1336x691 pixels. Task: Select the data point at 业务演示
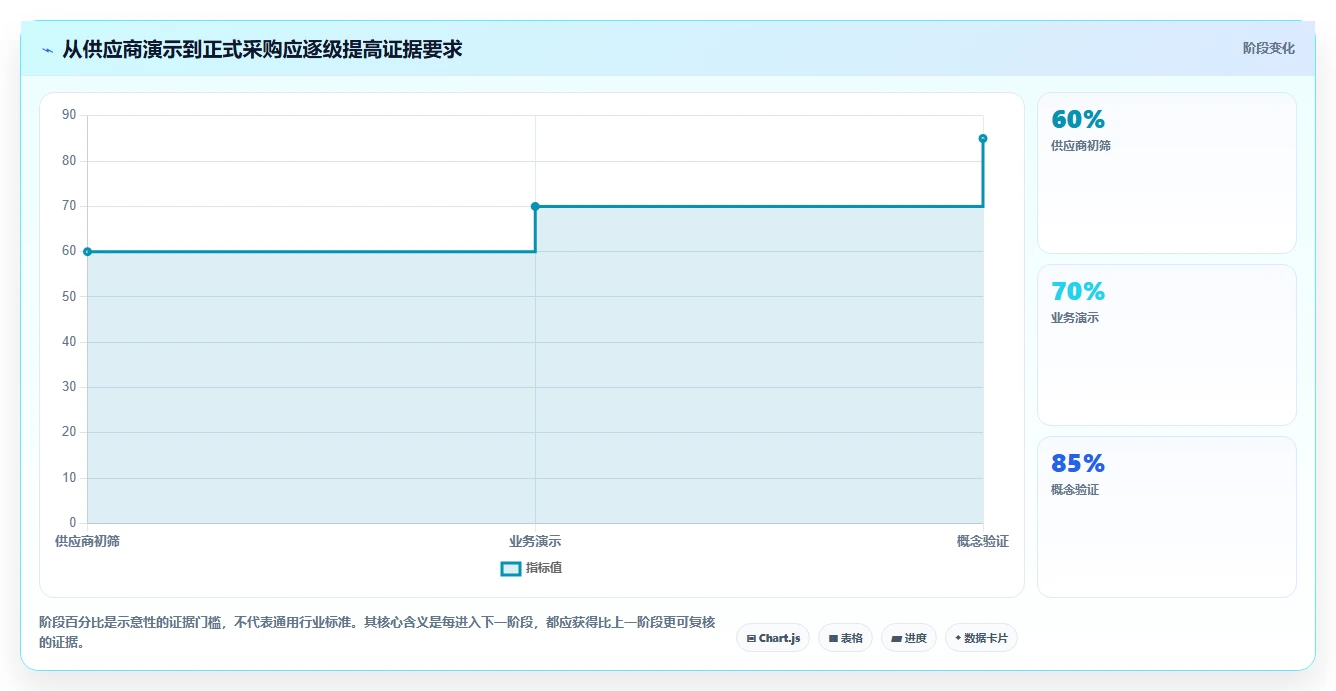point(535,206)
